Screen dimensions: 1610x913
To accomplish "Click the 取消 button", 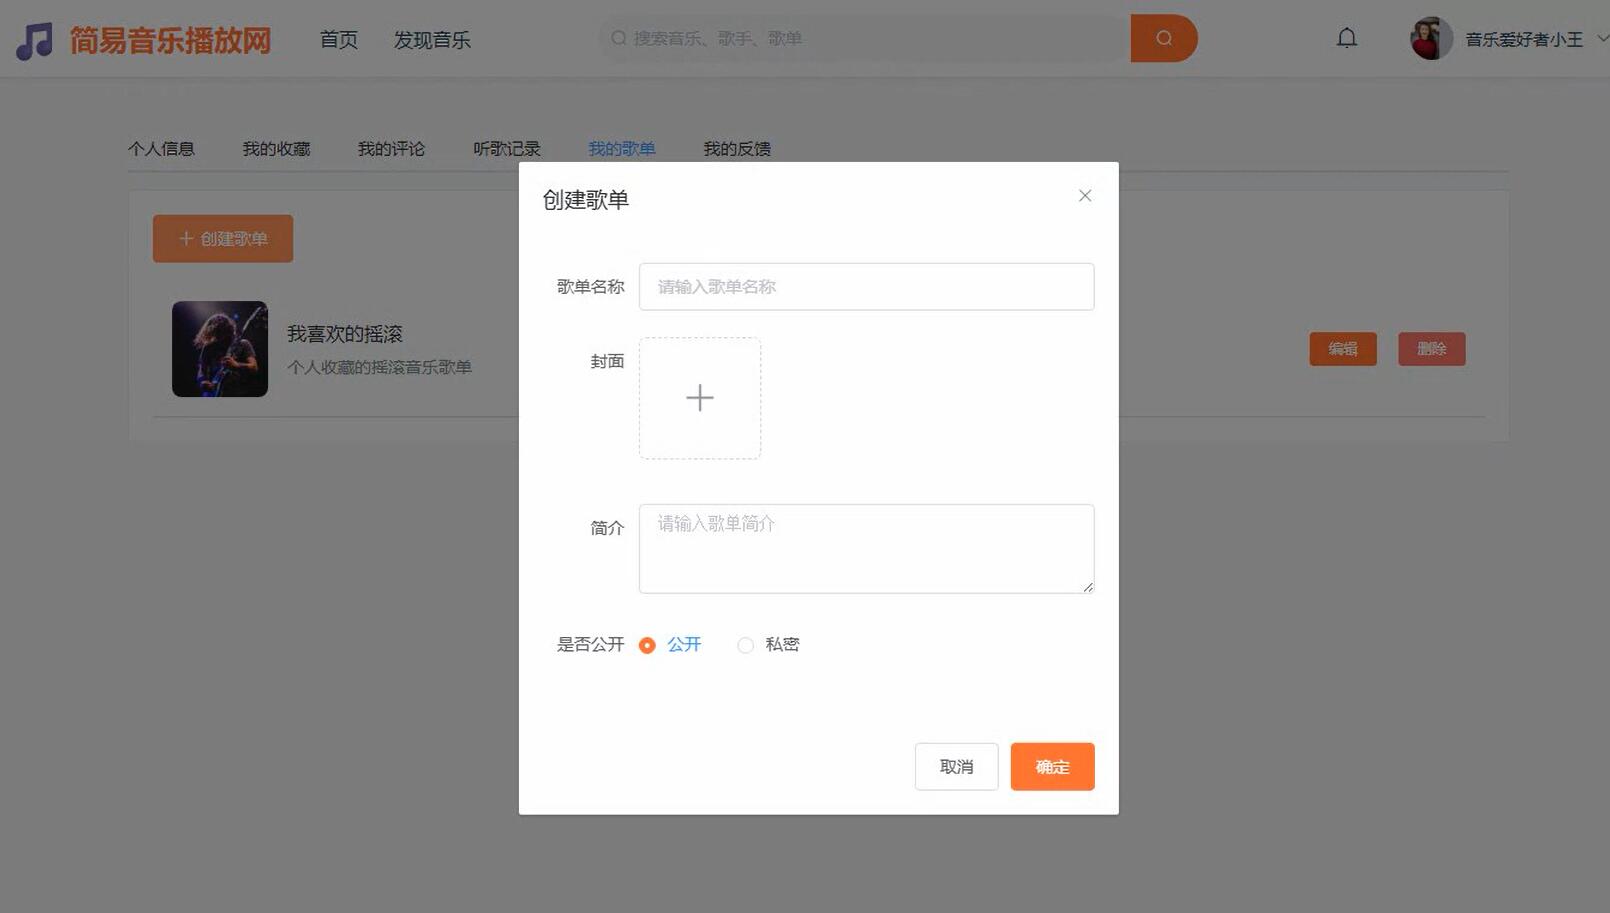I will tap(956, 767).
